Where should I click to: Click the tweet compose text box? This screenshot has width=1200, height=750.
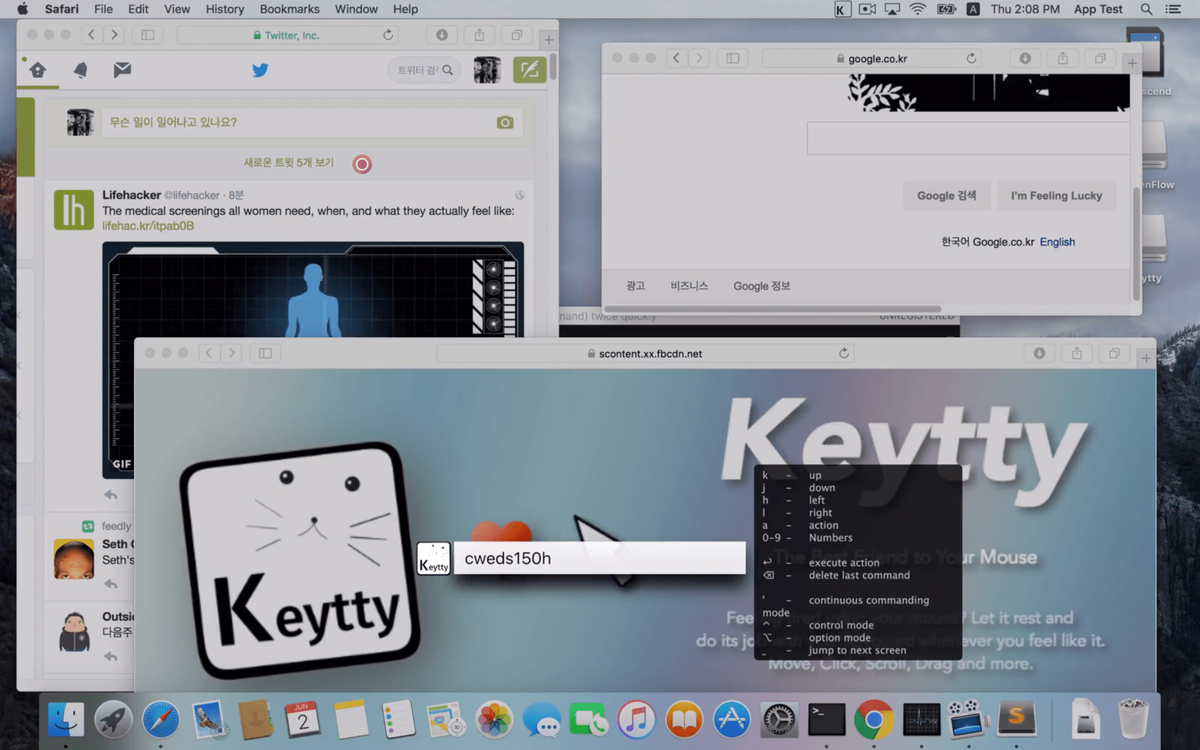click(310, 123)
